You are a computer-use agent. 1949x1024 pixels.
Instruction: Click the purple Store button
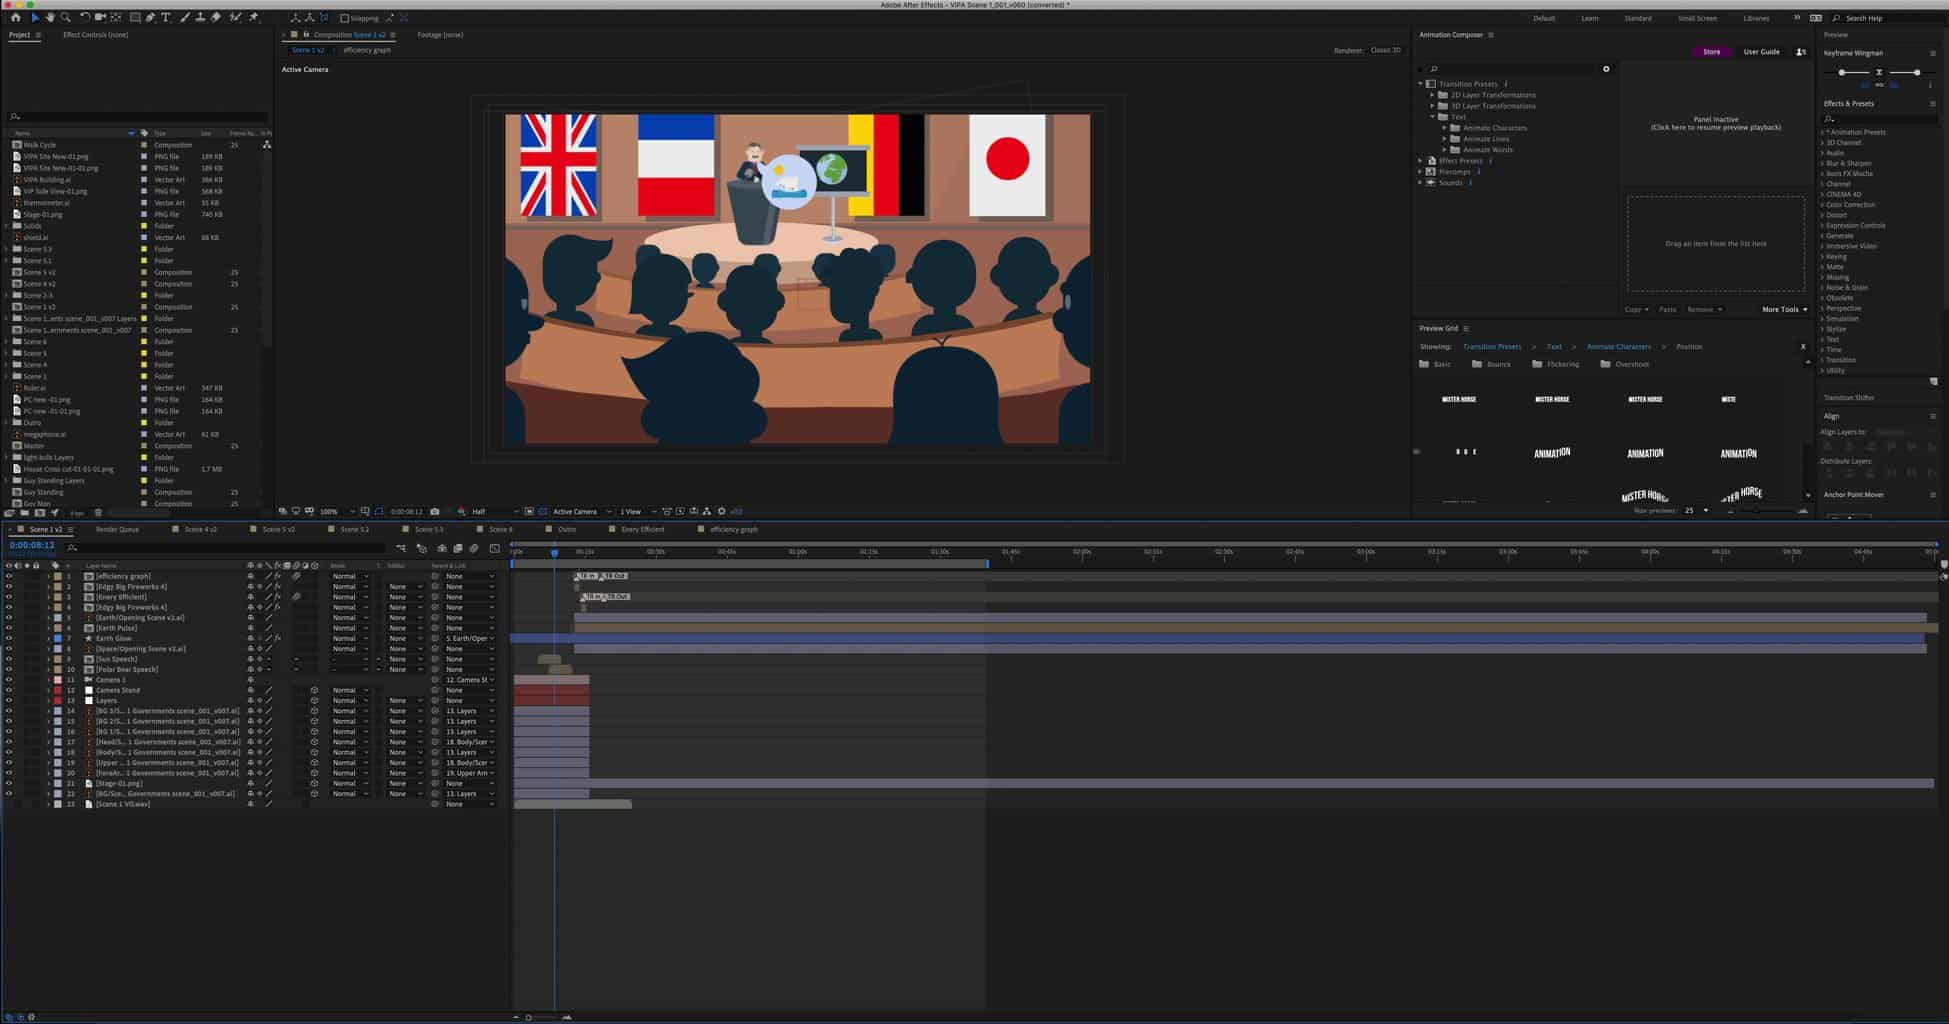click(x=1711, y=52)
